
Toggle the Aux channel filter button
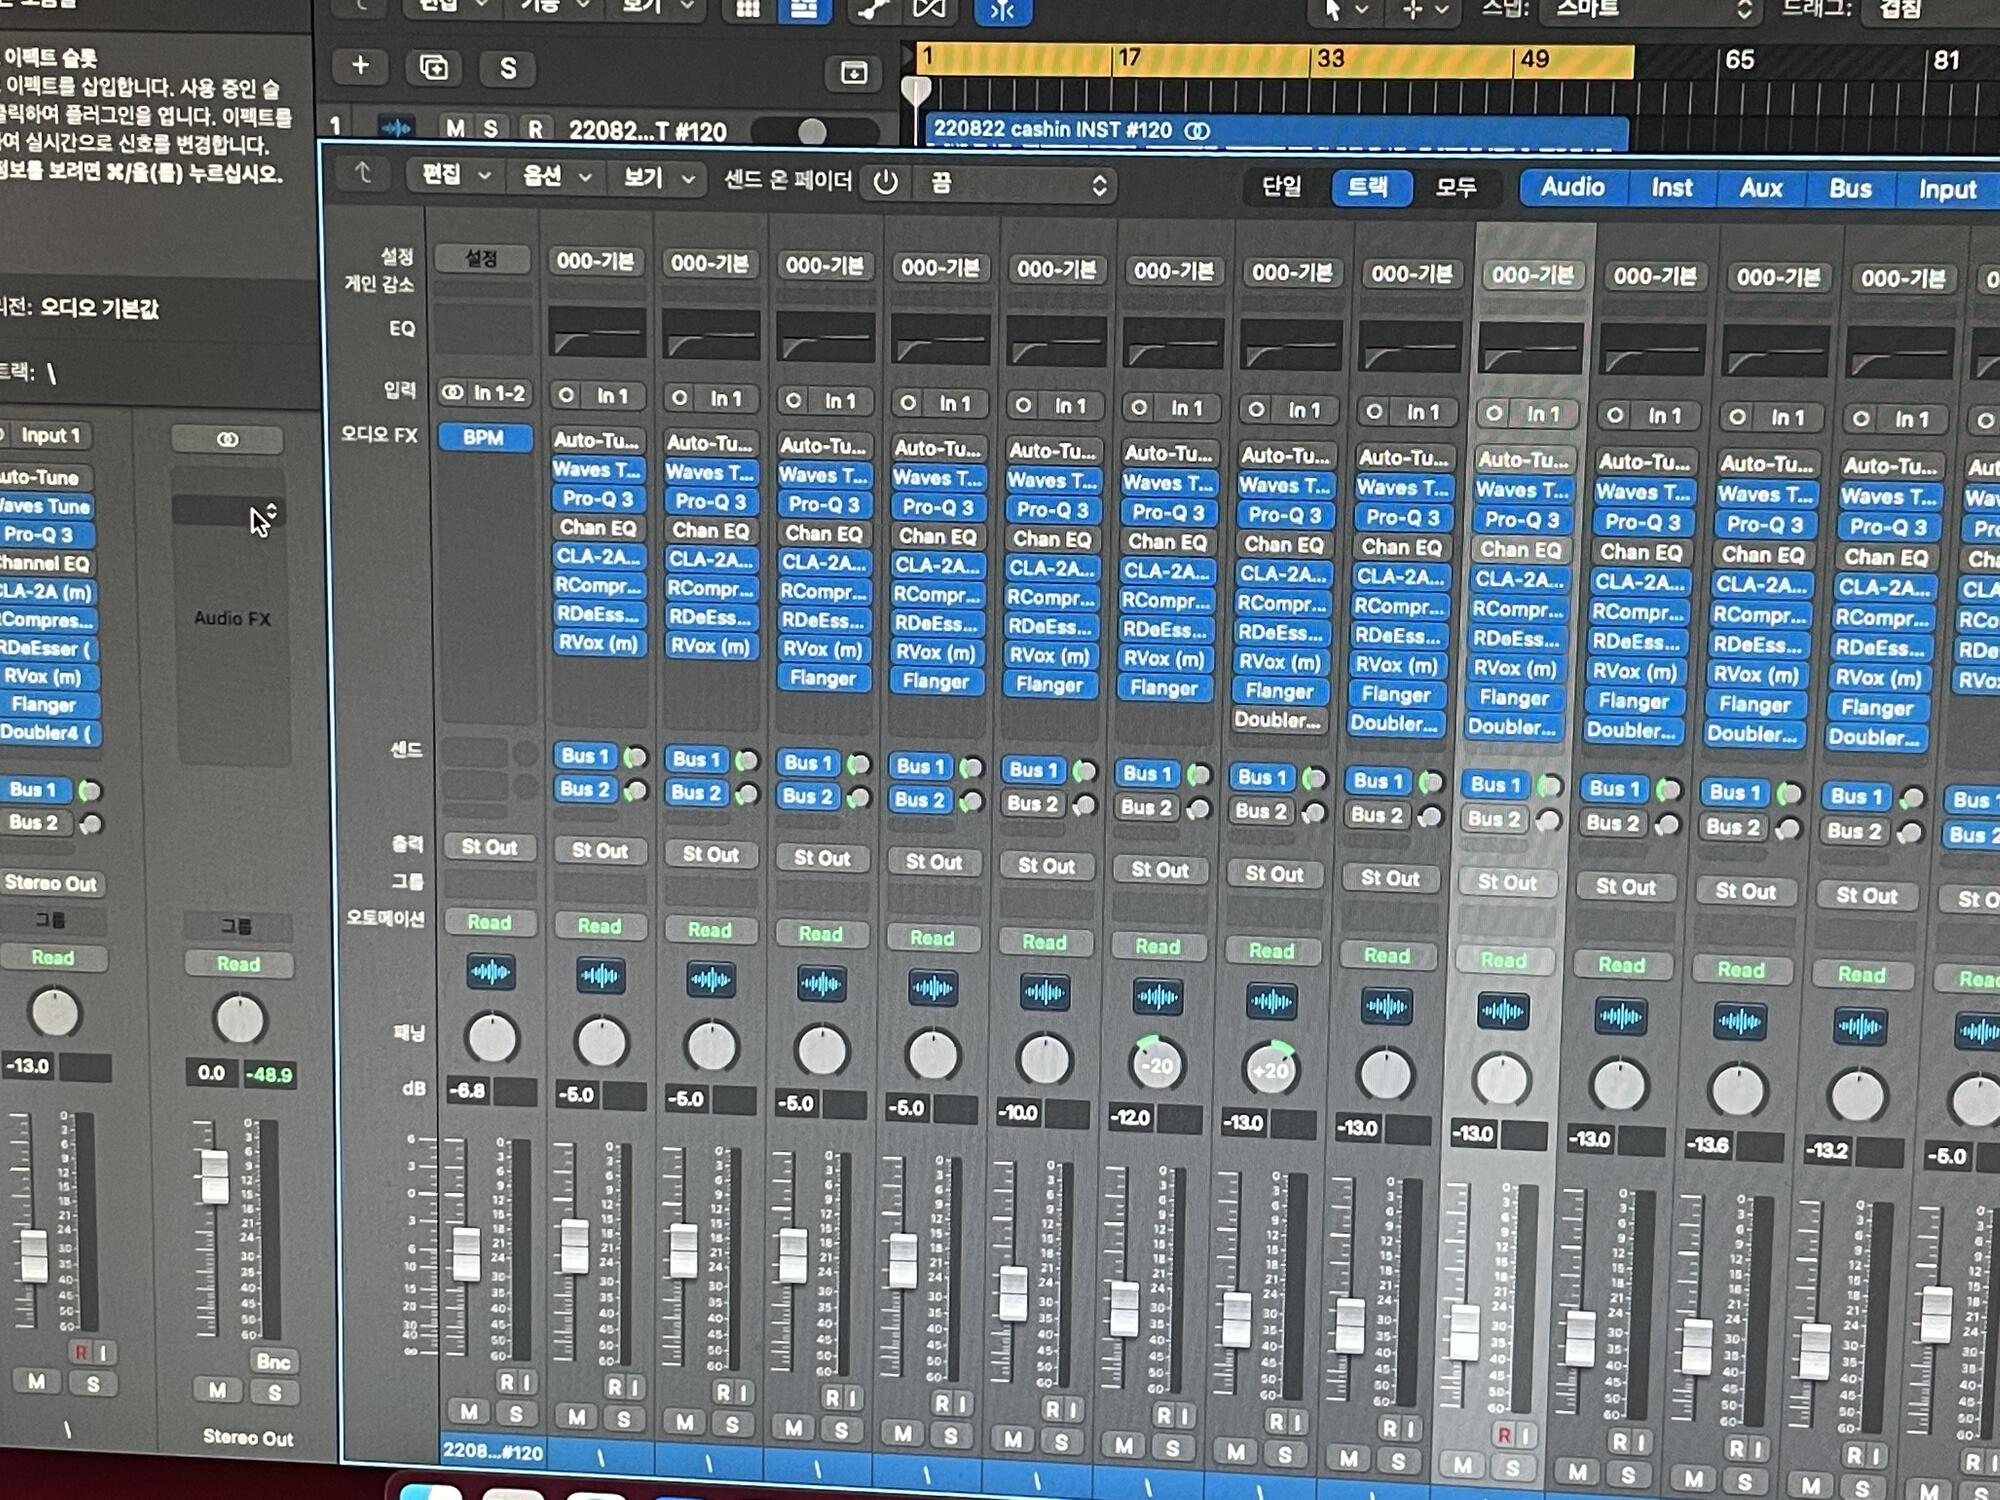point(1760,188)
